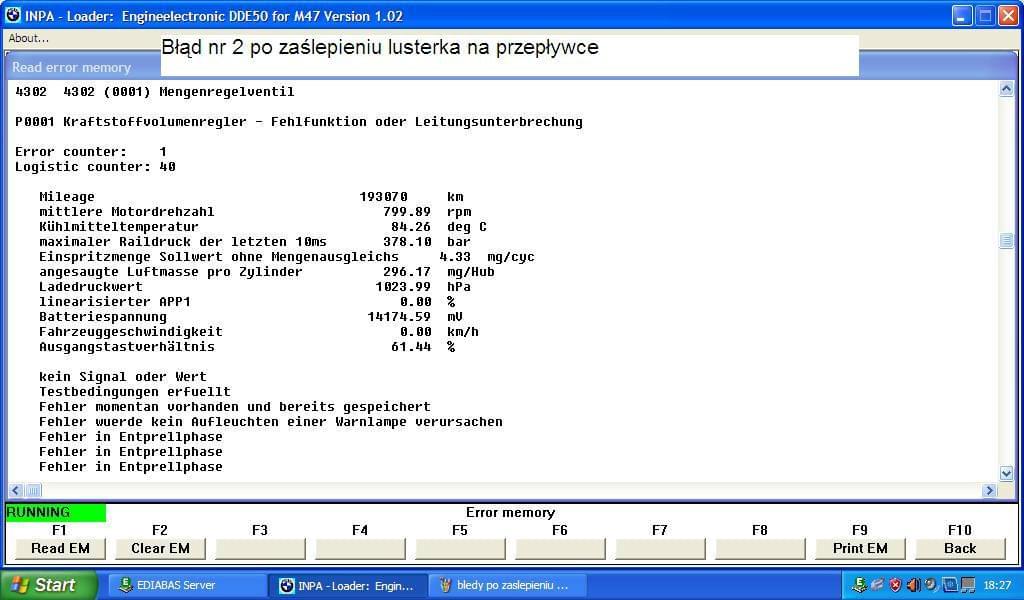Click the empty F6 function button
Screen dimensions: 1024x600
point(560,548)
